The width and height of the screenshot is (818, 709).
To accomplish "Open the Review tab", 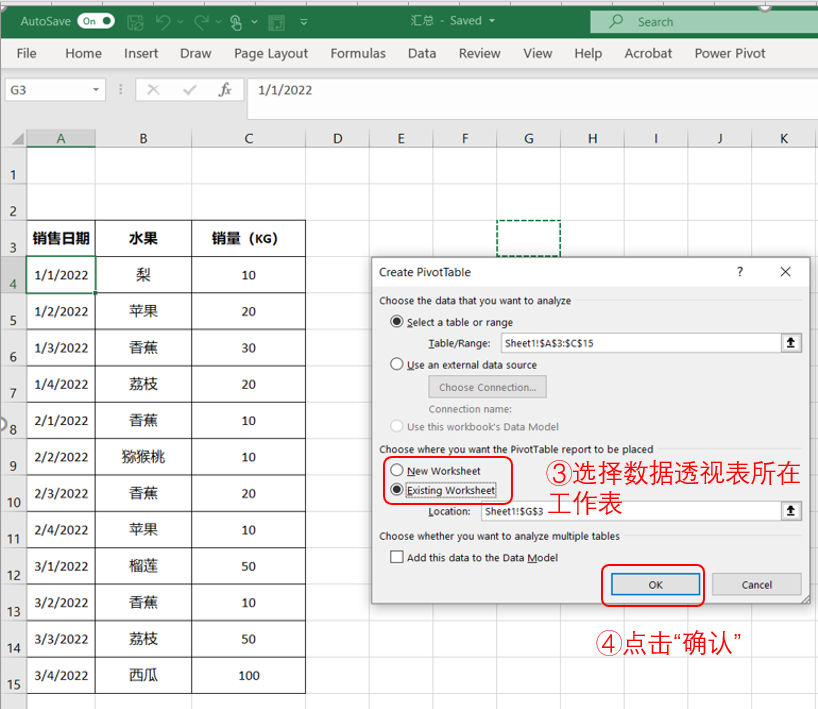I will click(x=479, y=53).
